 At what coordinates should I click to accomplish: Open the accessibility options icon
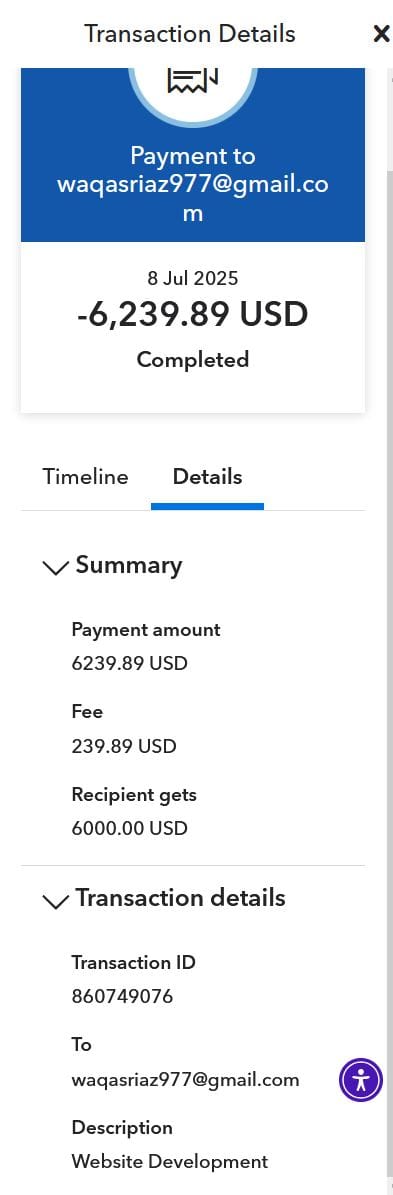coord(361,1080)
